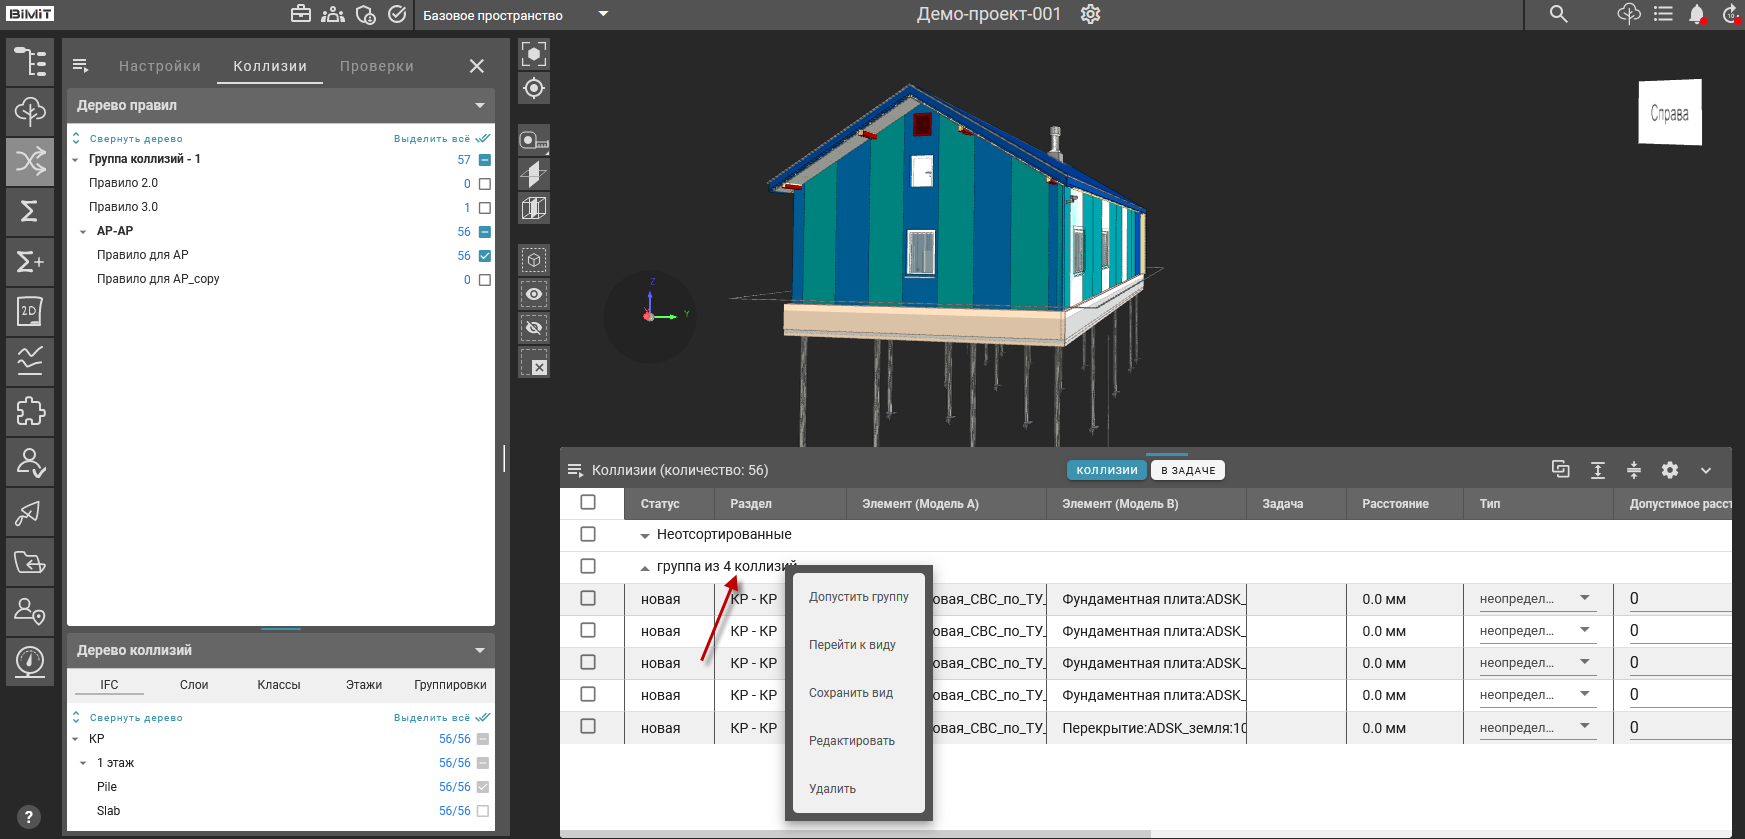Open the notifications bell
The height and width of the screenshot is (839, 1745).
pos(1696,14)
